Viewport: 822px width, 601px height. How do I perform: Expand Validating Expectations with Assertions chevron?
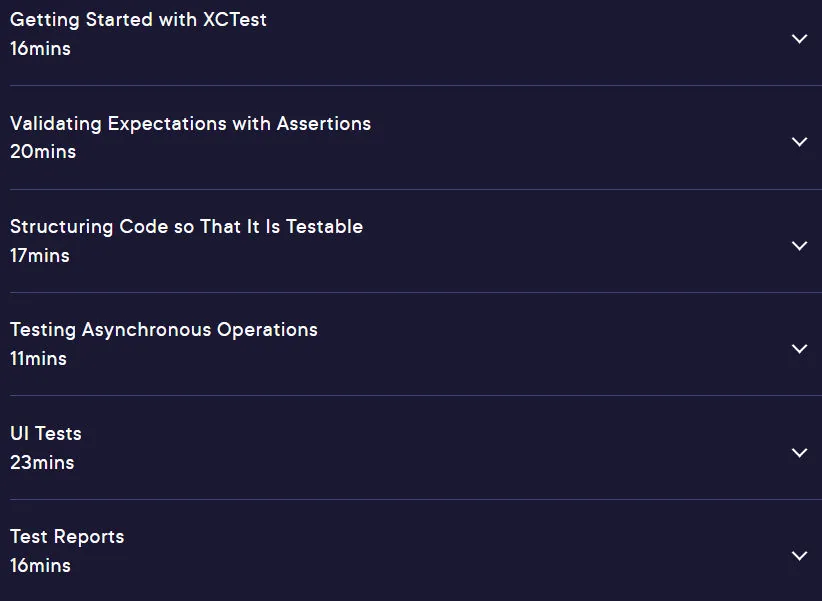click(799, 142)
